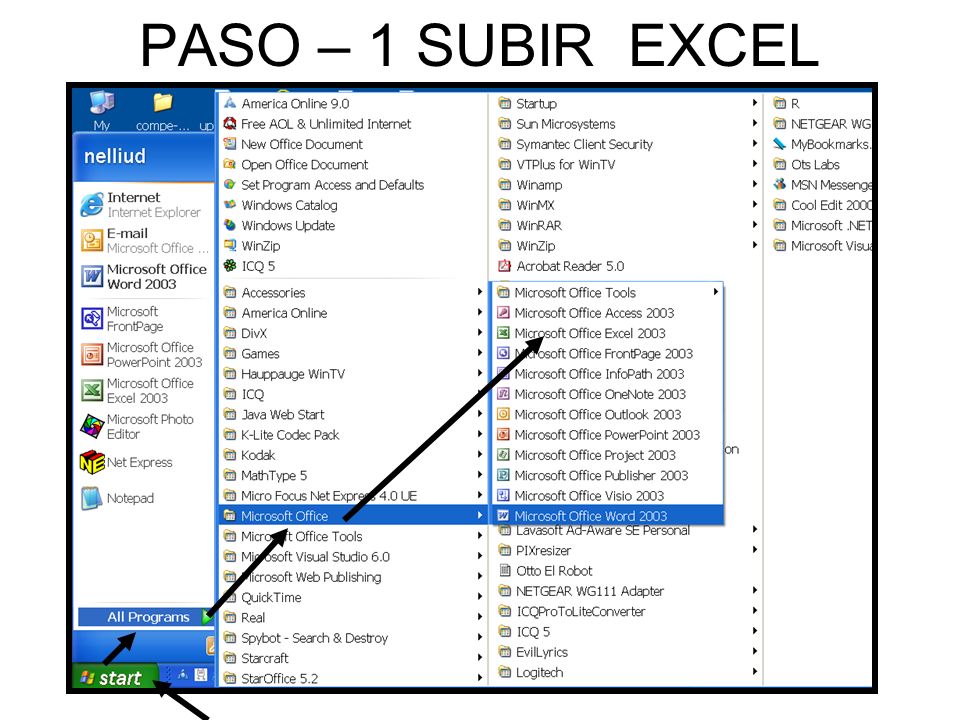Screen dimensions: 960x720
Task: Expand the Microsoft Office Tools arrow in Office submenu
Action: tap(715, 292)
